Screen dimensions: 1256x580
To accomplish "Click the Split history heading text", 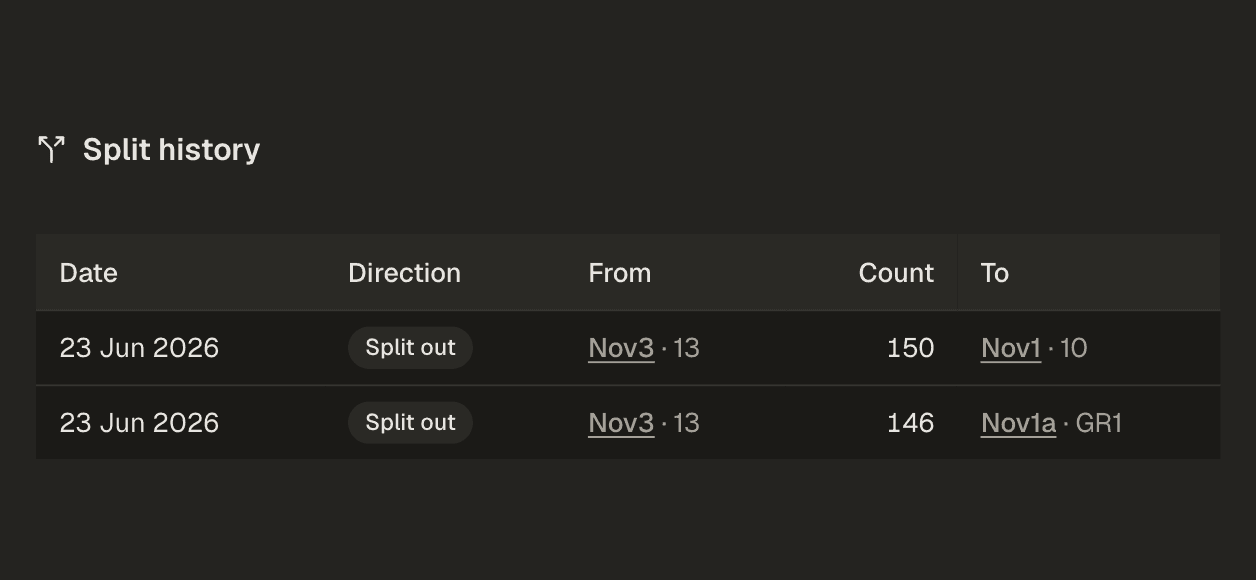I will point(171,150).
